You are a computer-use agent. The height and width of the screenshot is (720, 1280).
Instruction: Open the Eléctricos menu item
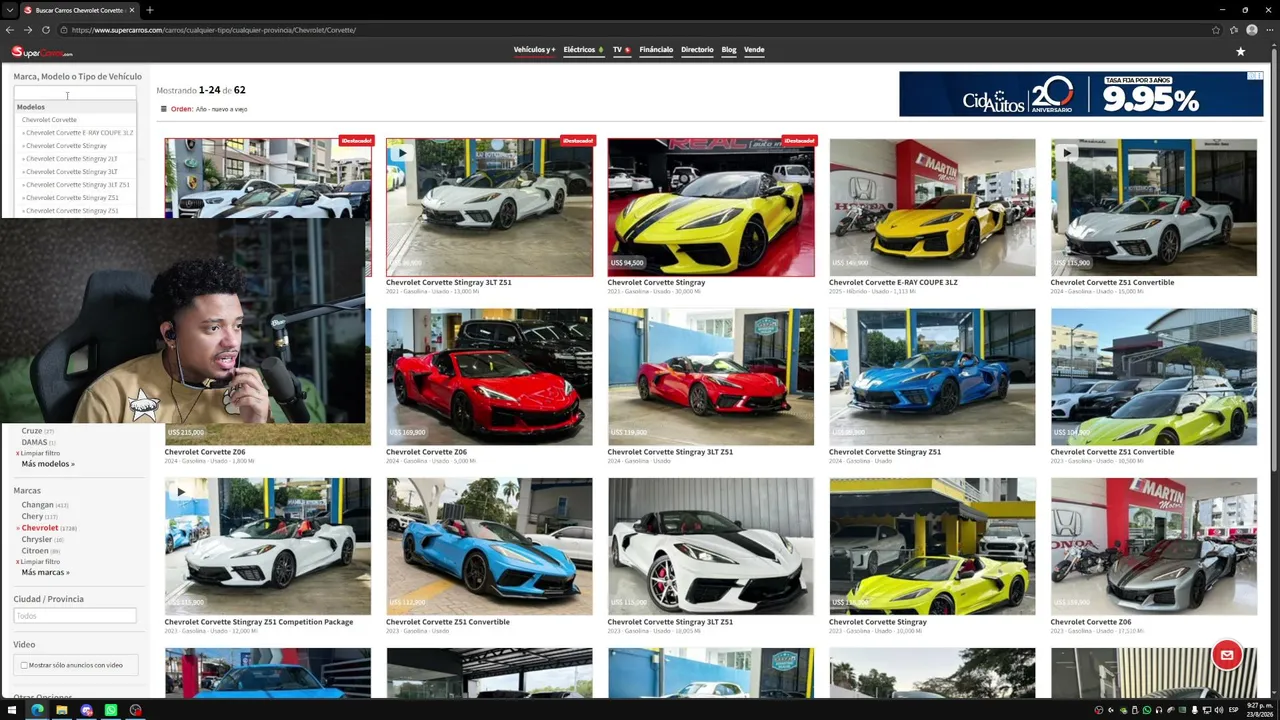(583, 50)
